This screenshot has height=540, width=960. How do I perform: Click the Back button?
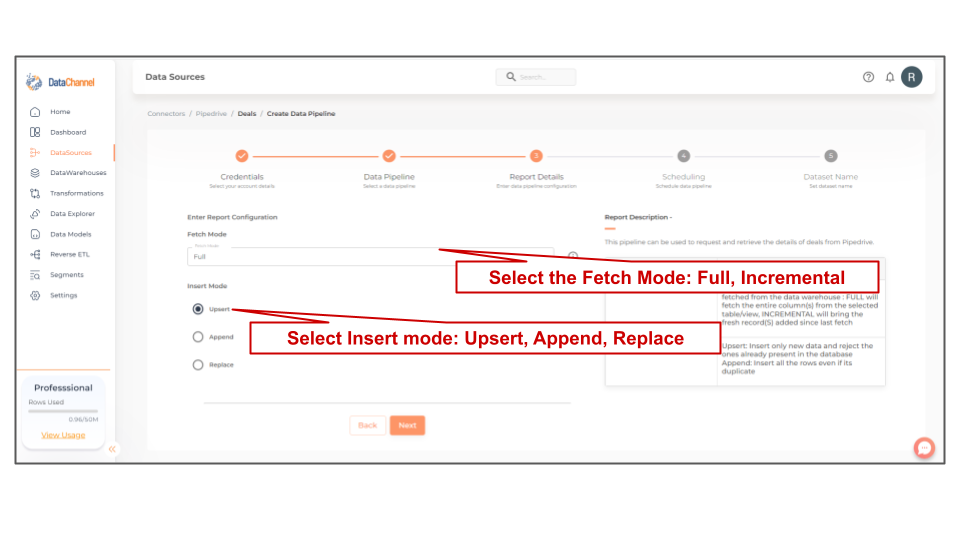[x=367, y=426]
